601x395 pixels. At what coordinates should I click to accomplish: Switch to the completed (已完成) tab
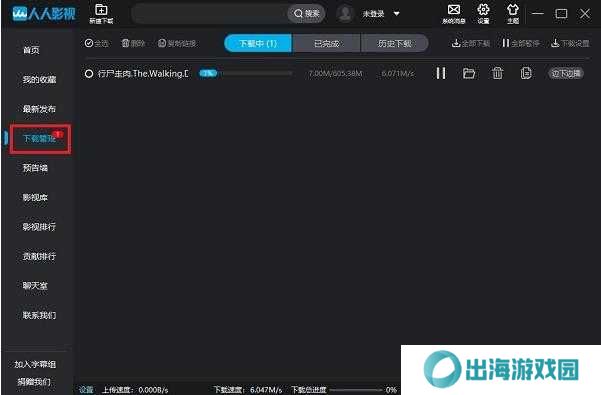click(326, 43)
